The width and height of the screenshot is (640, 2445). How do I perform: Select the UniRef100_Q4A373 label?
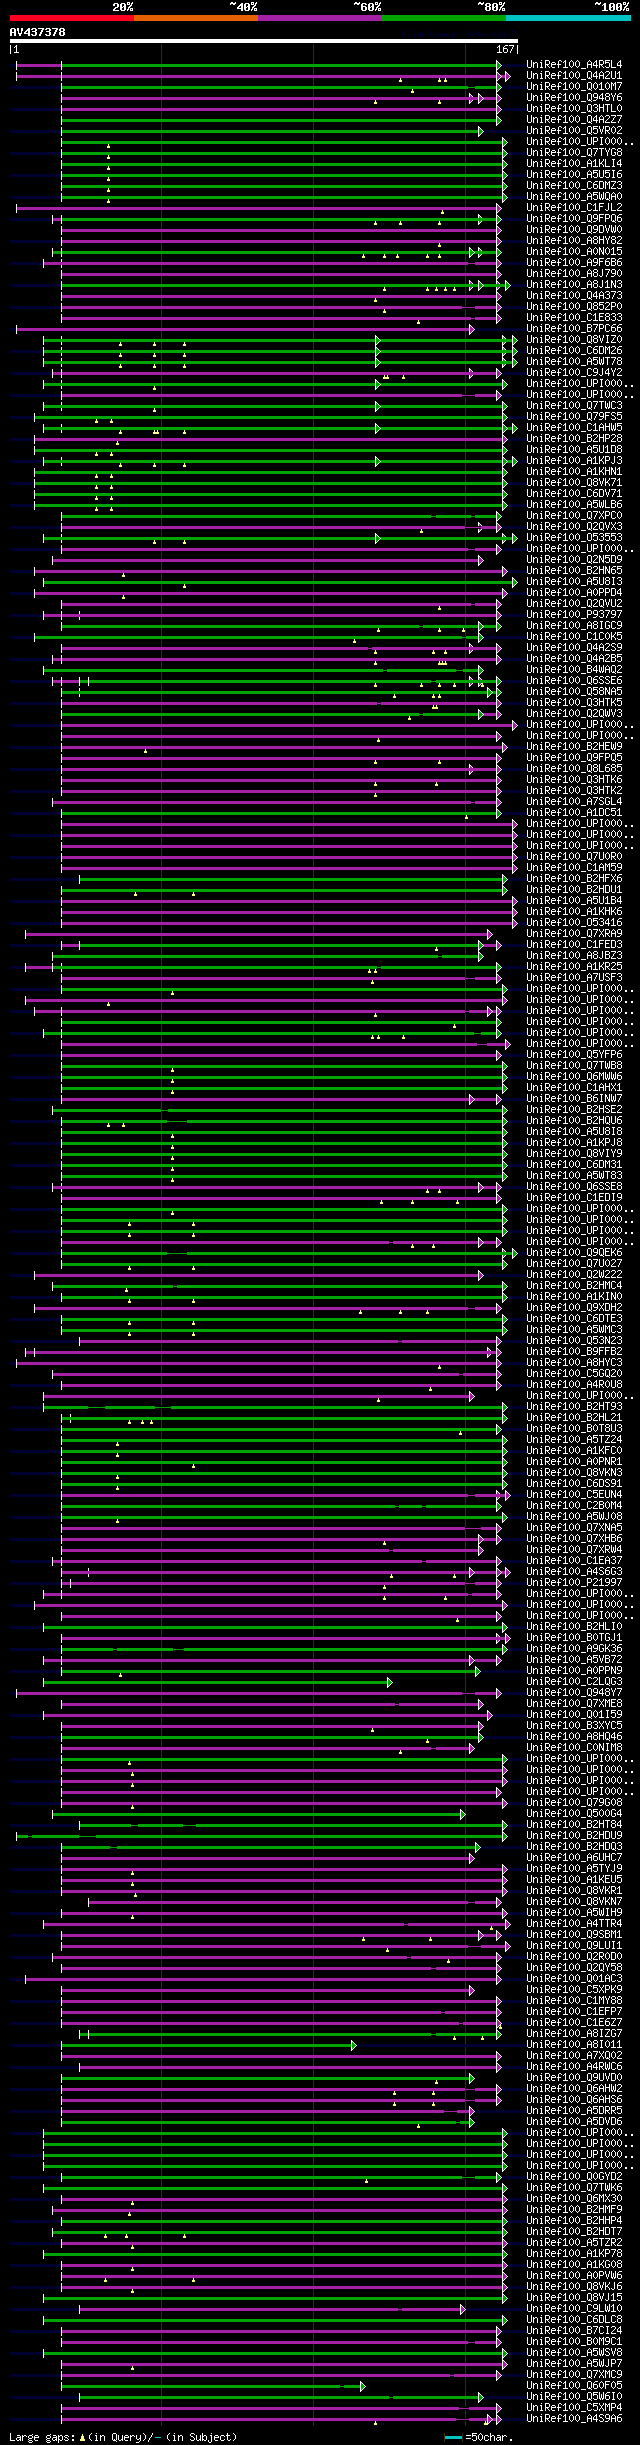(574, 296)
